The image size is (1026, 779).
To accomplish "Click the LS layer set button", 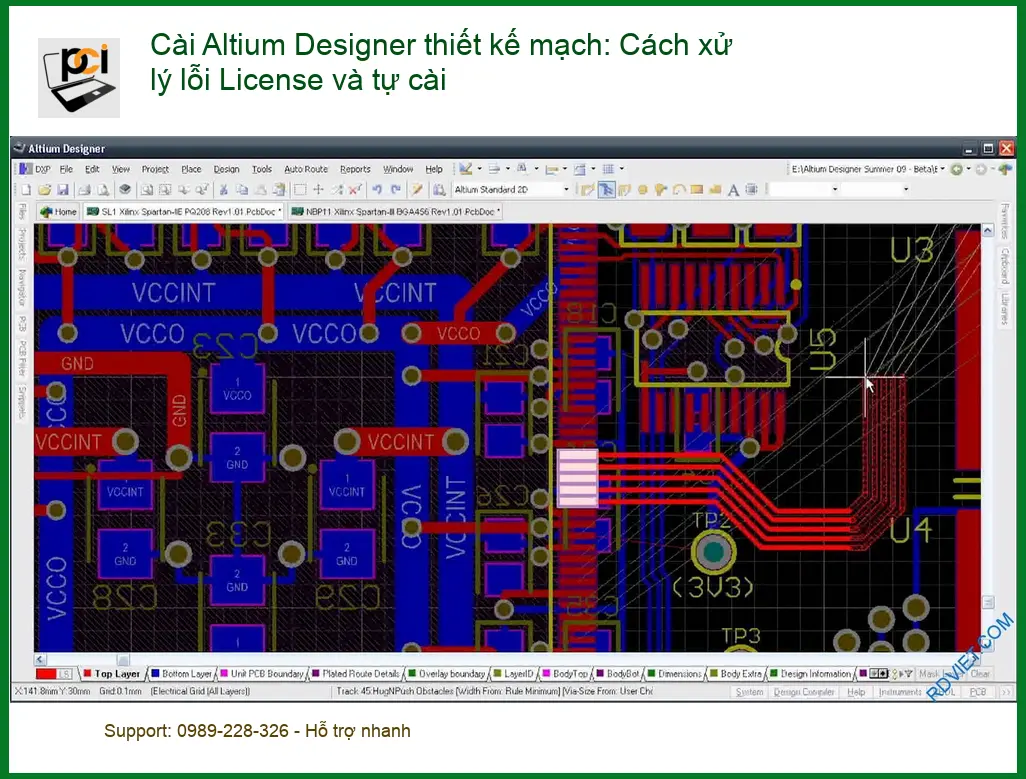I will click(x=65, y=674).
